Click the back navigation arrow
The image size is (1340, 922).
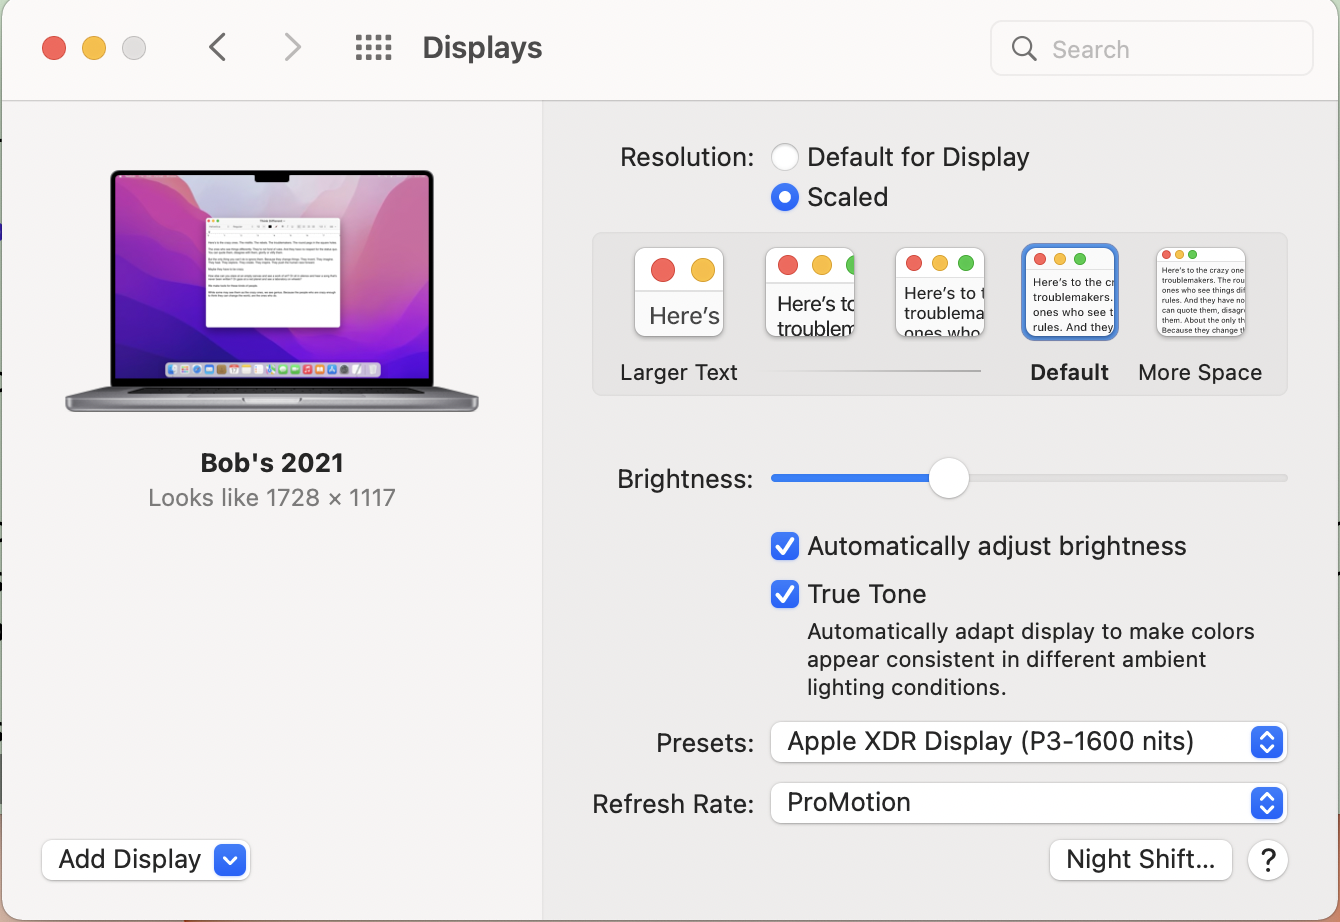point(217,47)
